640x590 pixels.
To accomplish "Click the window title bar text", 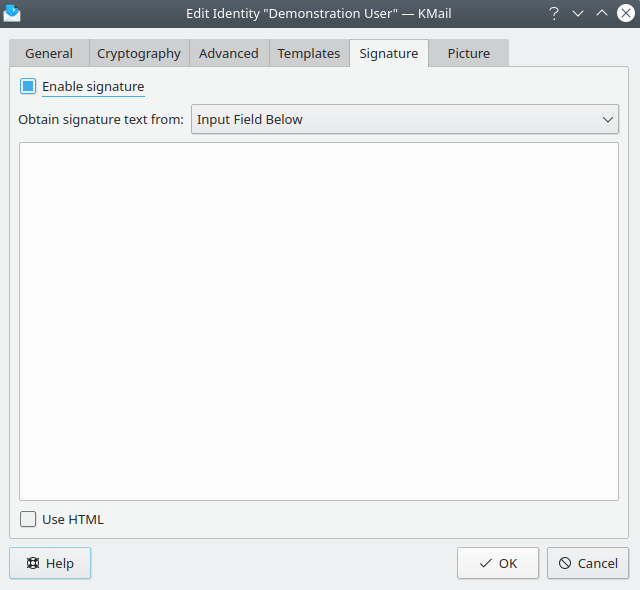I will (319, 14).
